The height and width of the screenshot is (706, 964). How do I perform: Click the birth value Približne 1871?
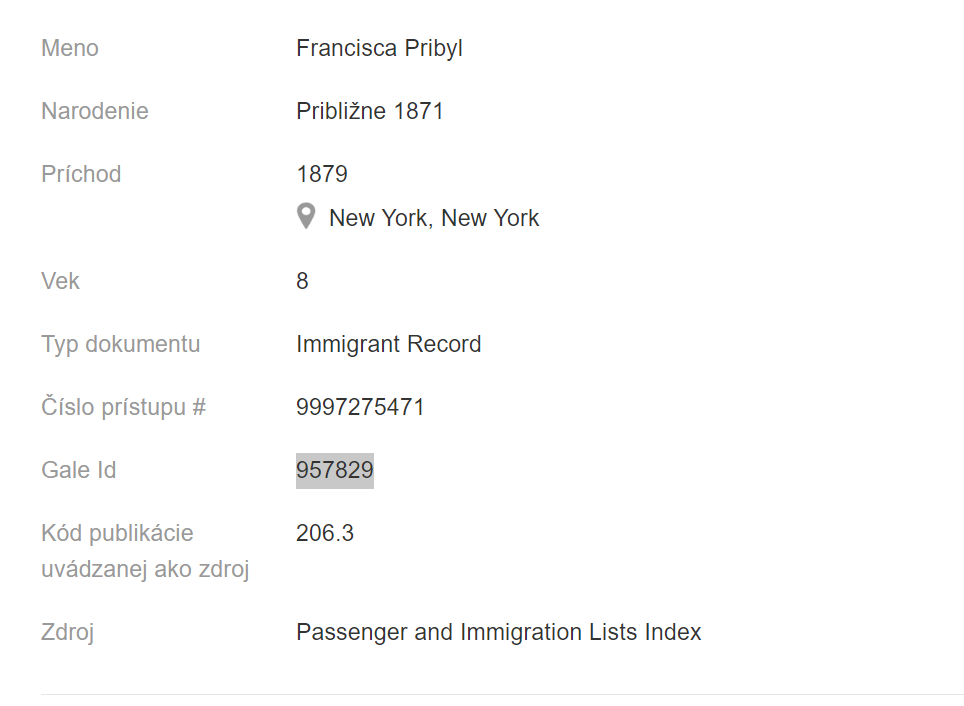[x=369, y=111]
